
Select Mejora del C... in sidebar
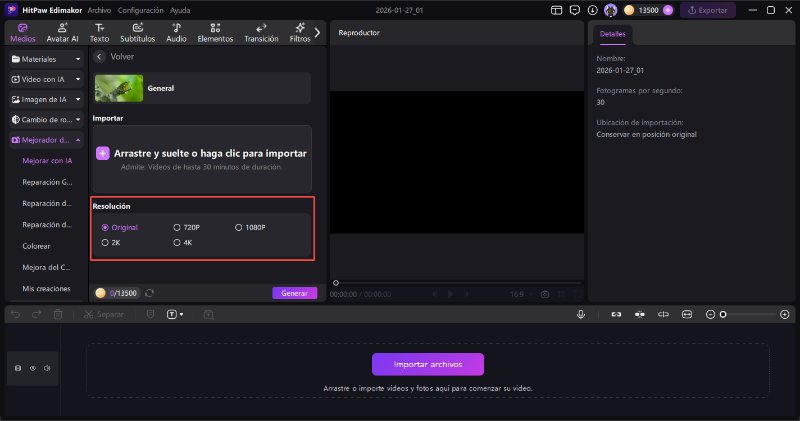tap(46, 267)
